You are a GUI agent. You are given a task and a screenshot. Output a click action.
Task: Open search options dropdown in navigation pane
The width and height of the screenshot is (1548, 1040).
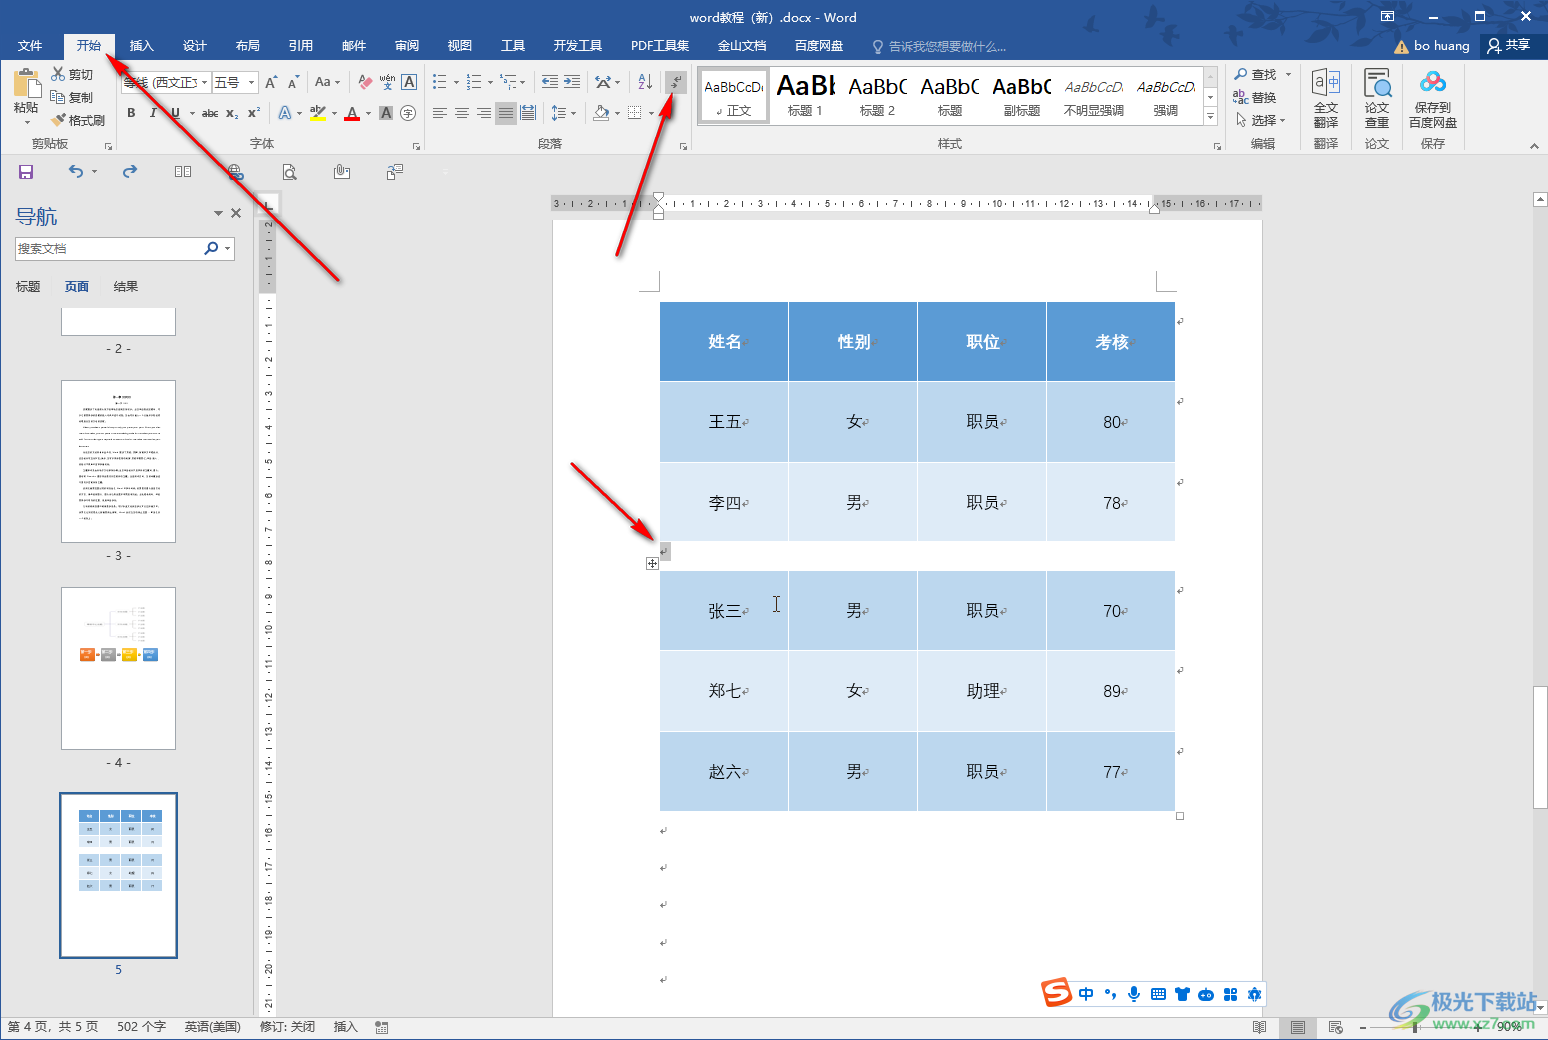point(228,248)
